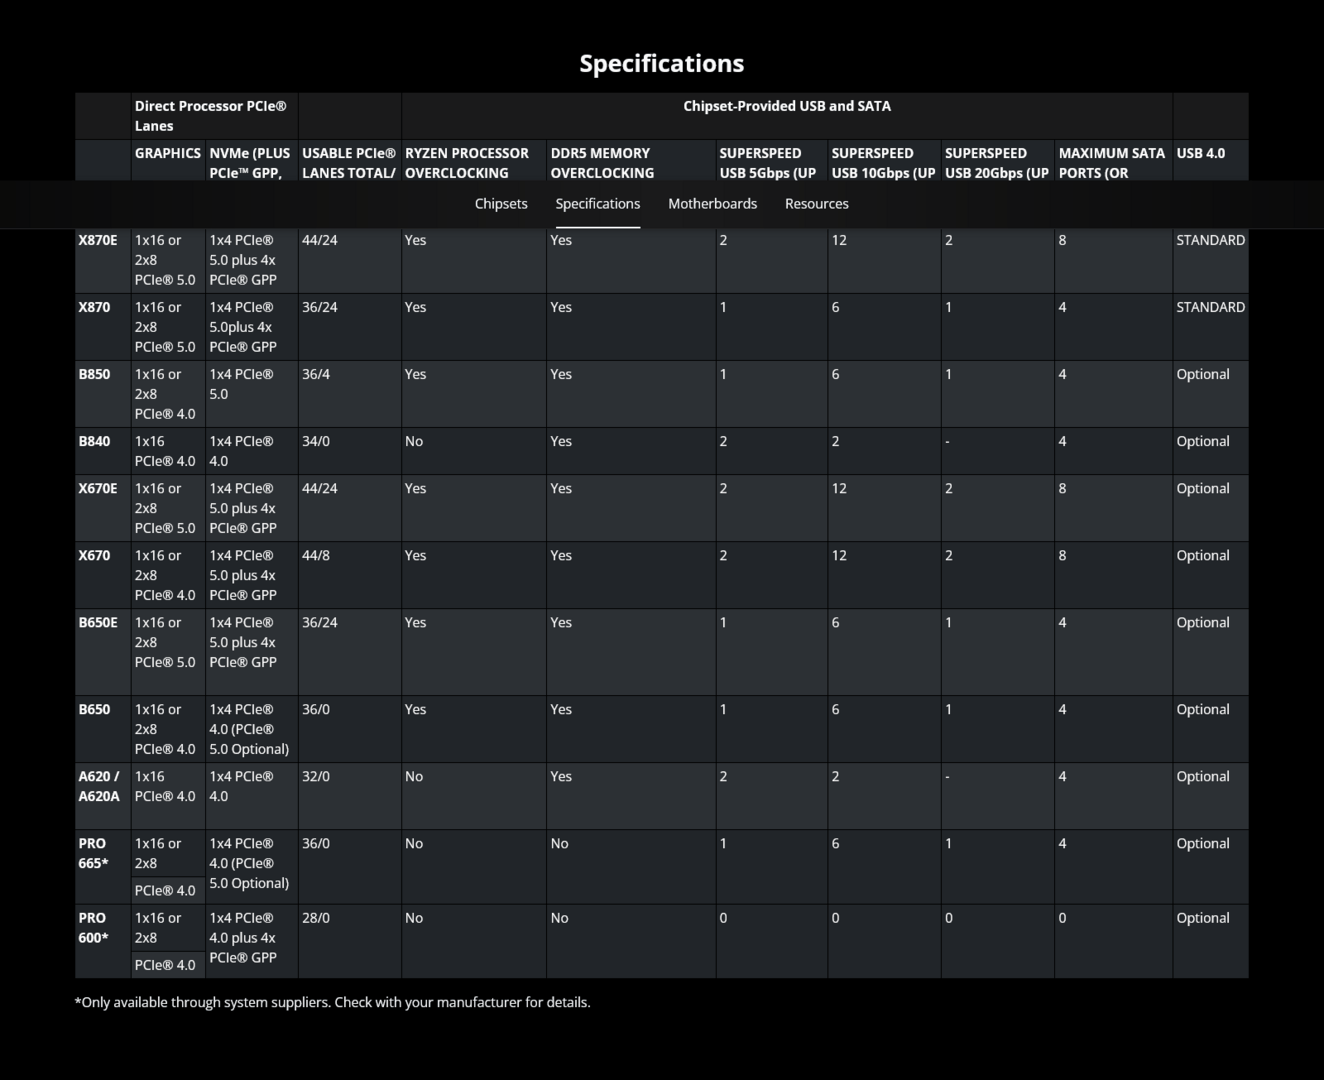The height and width of the screenshot is (1080, 1324).
Task: Click the B650E chipset name
Action: [x=98, y=622]
